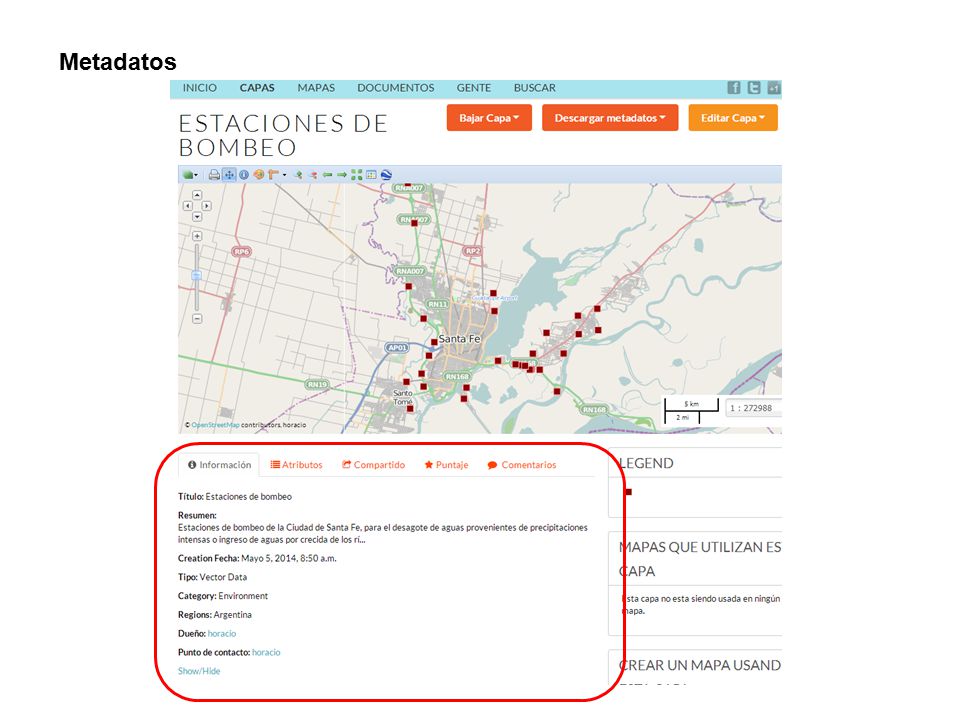This screenshot has height=720, width=960.
Task: Open the Dueño horacio link
Action: (222, 634)
